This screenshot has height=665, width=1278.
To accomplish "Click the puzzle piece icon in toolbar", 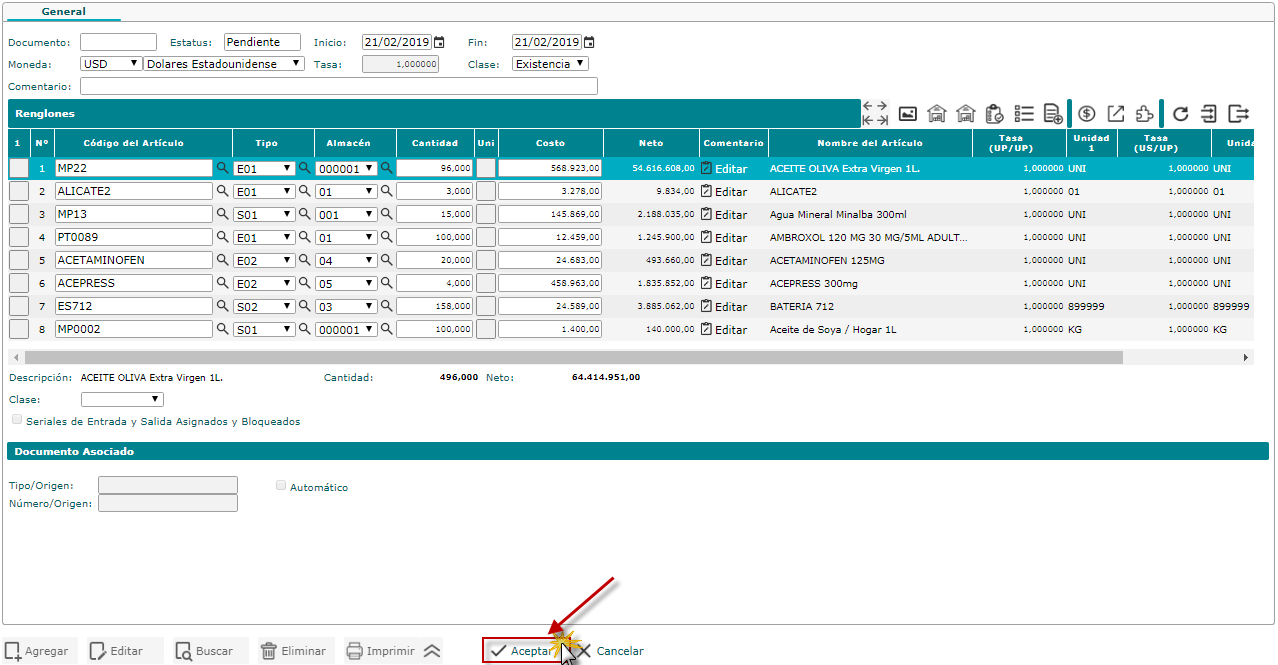I will click(x=1144, y=113).
